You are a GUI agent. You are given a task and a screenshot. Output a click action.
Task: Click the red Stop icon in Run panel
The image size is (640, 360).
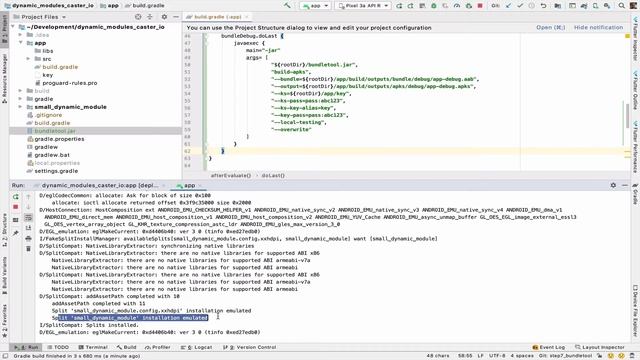click(x=16, y=207)
